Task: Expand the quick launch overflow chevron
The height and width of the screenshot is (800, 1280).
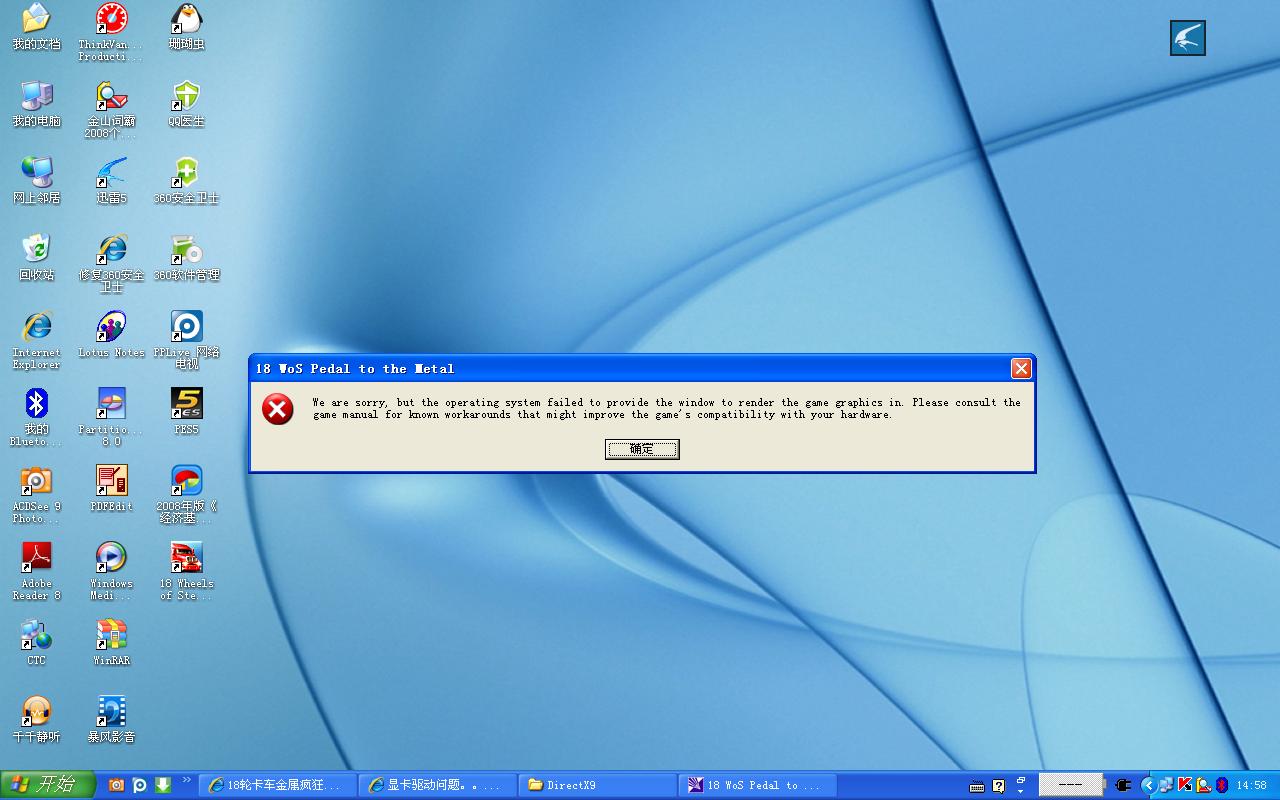Action: point(186,781)
